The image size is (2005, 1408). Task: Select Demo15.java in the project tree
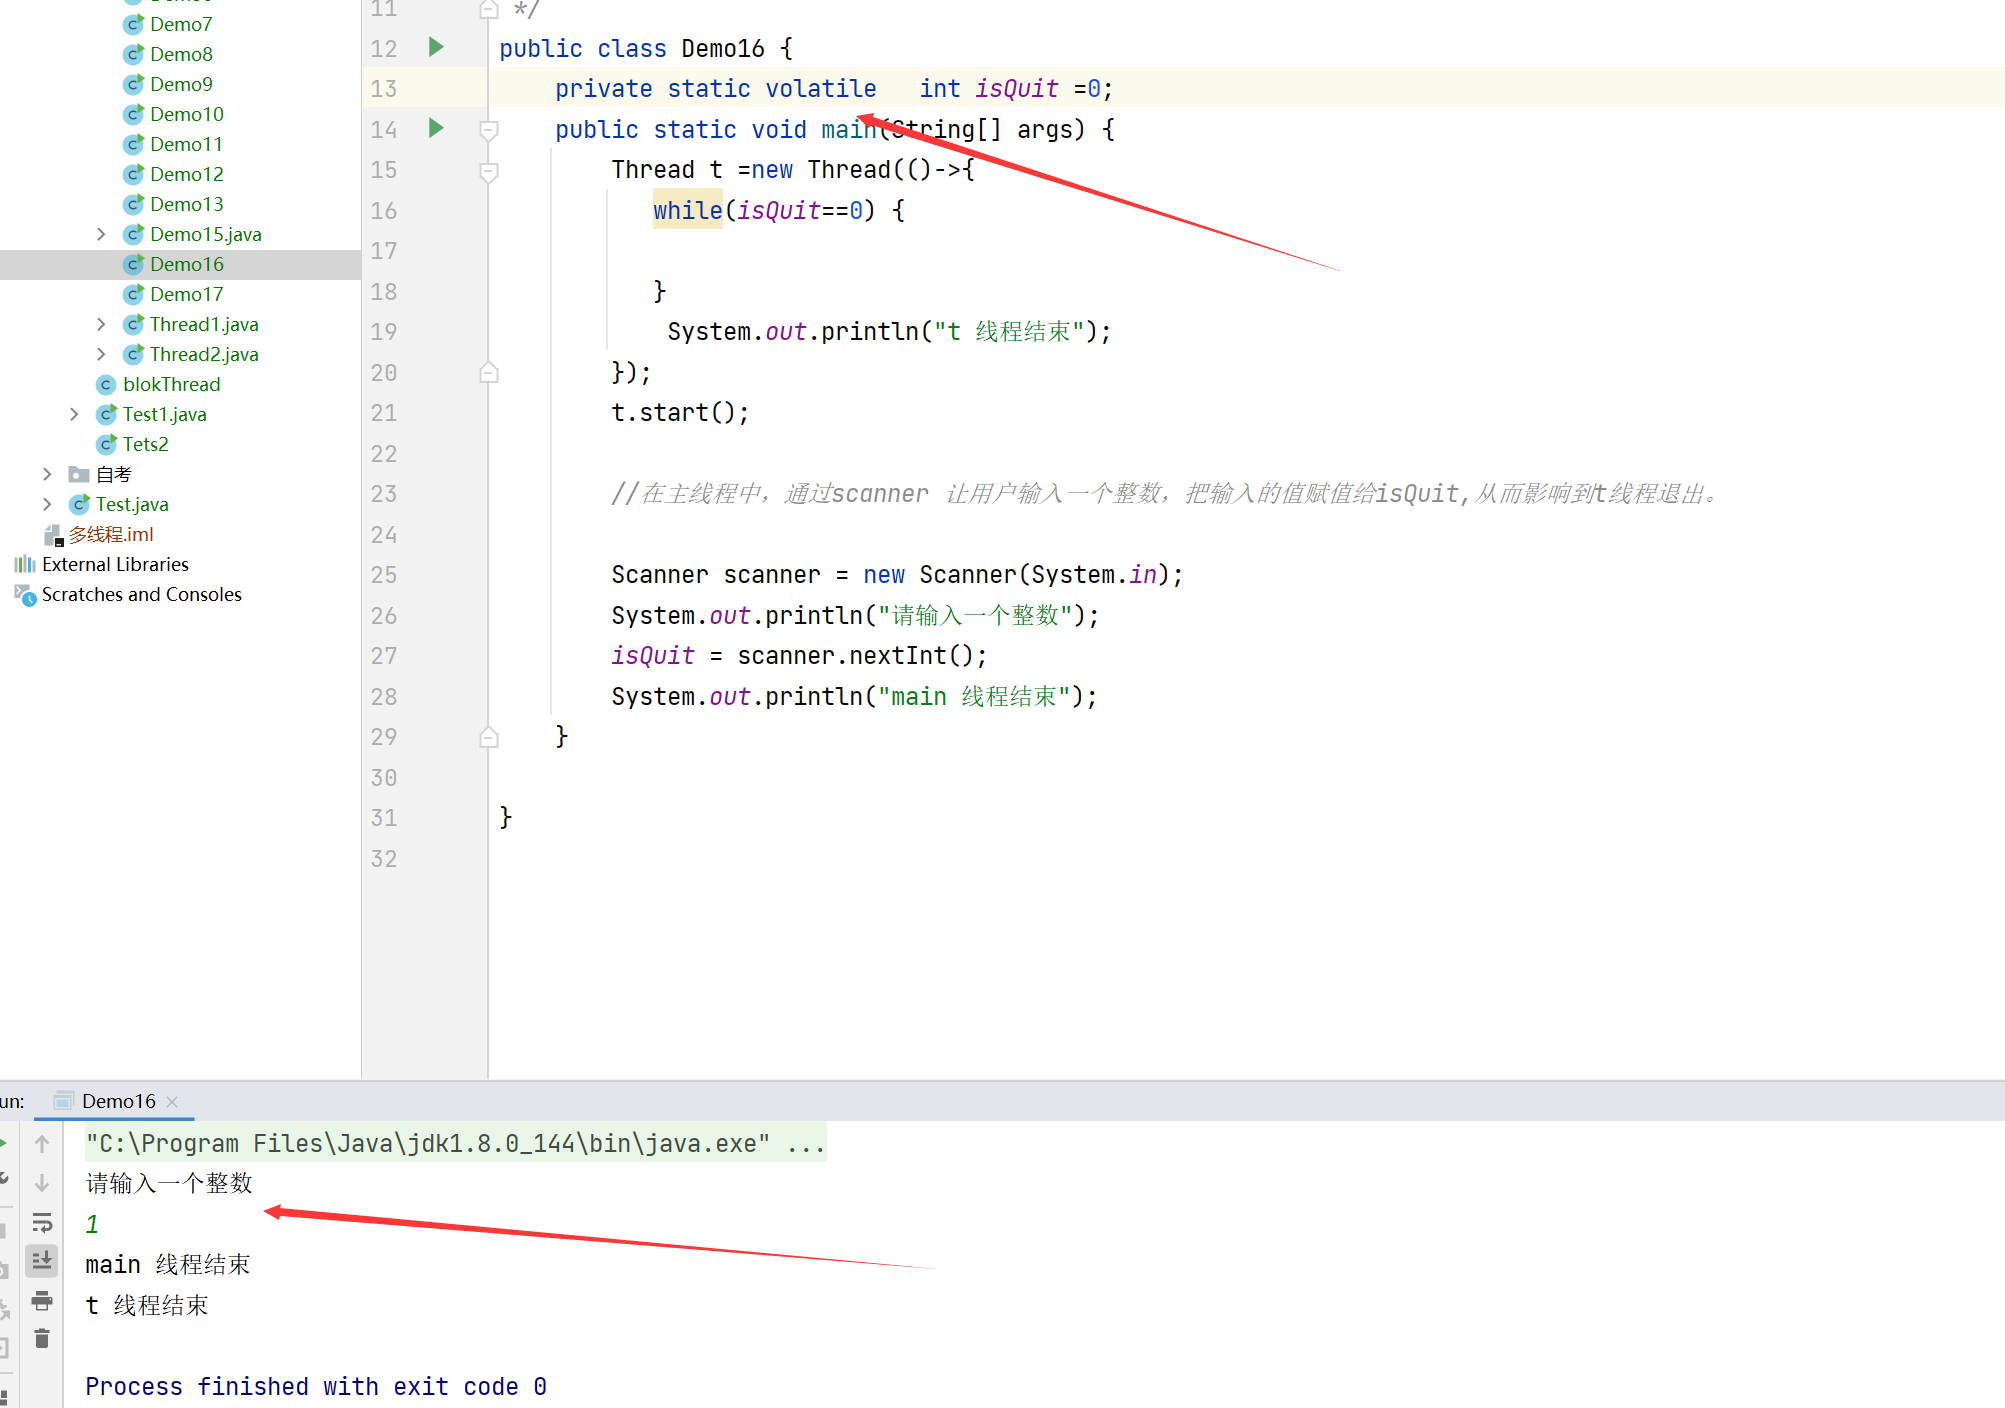[x=206, y=234]
